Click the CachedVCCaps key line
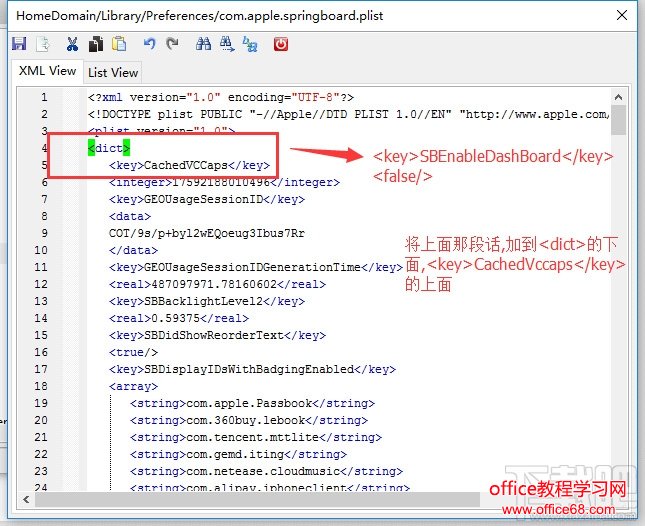 190,165
